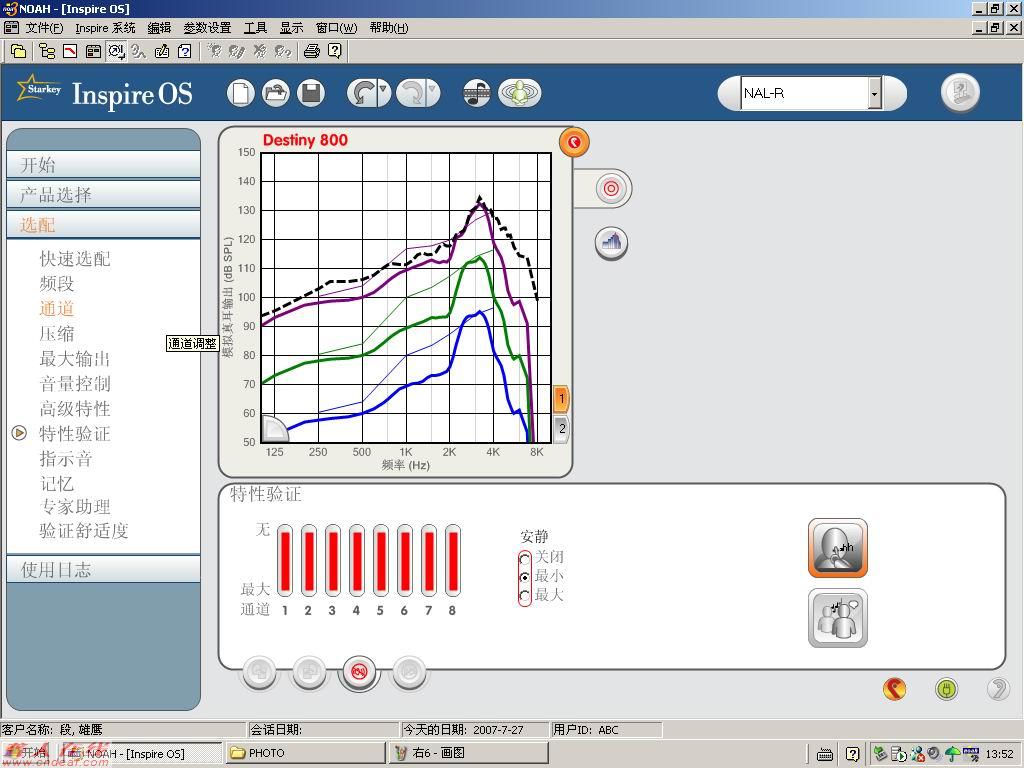Open the 工具 menu
Viewport: 1024px width, 768px height.
pos(255,27)
